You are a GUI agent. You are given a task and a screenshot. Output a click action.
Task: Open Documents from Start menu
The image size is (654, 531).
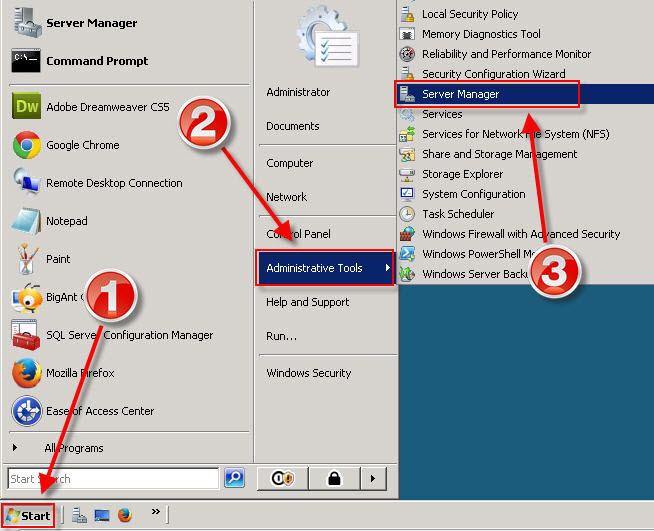tap(293, 126)
